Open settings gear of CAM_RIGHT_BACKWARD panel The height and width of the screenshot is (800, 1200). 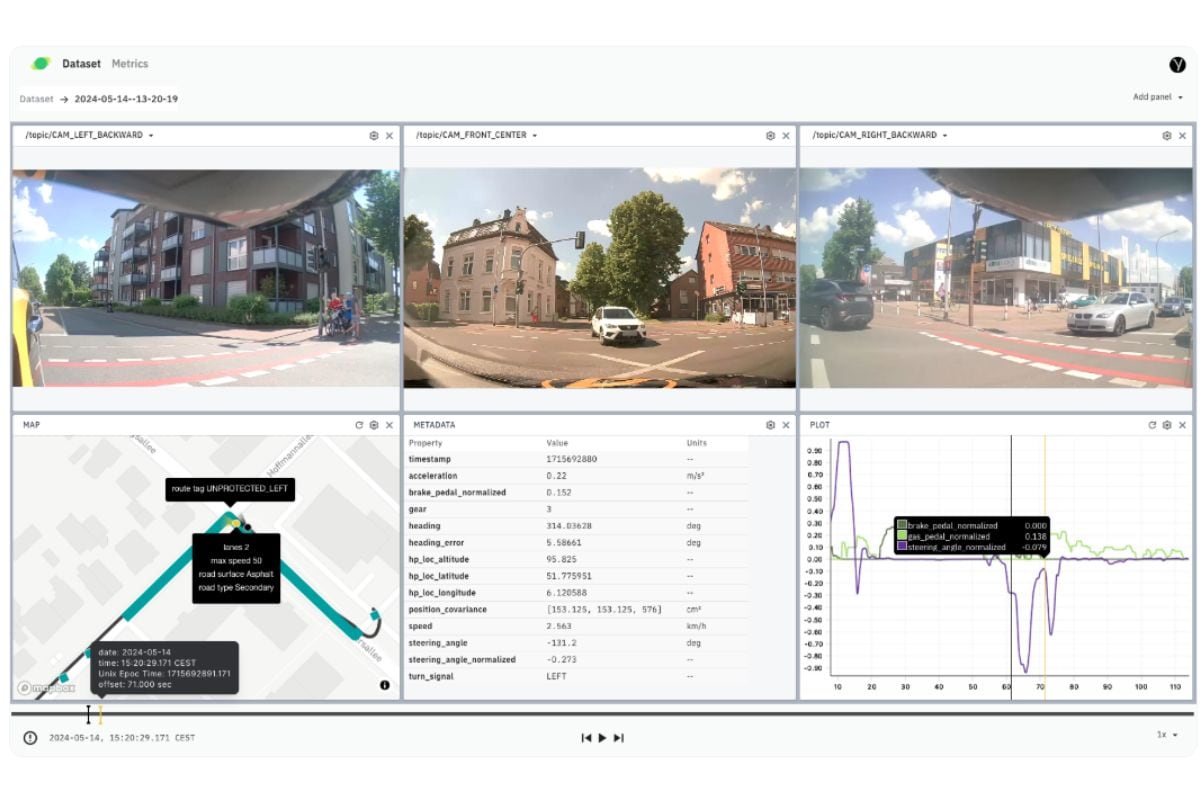[x=1166, y=135]
